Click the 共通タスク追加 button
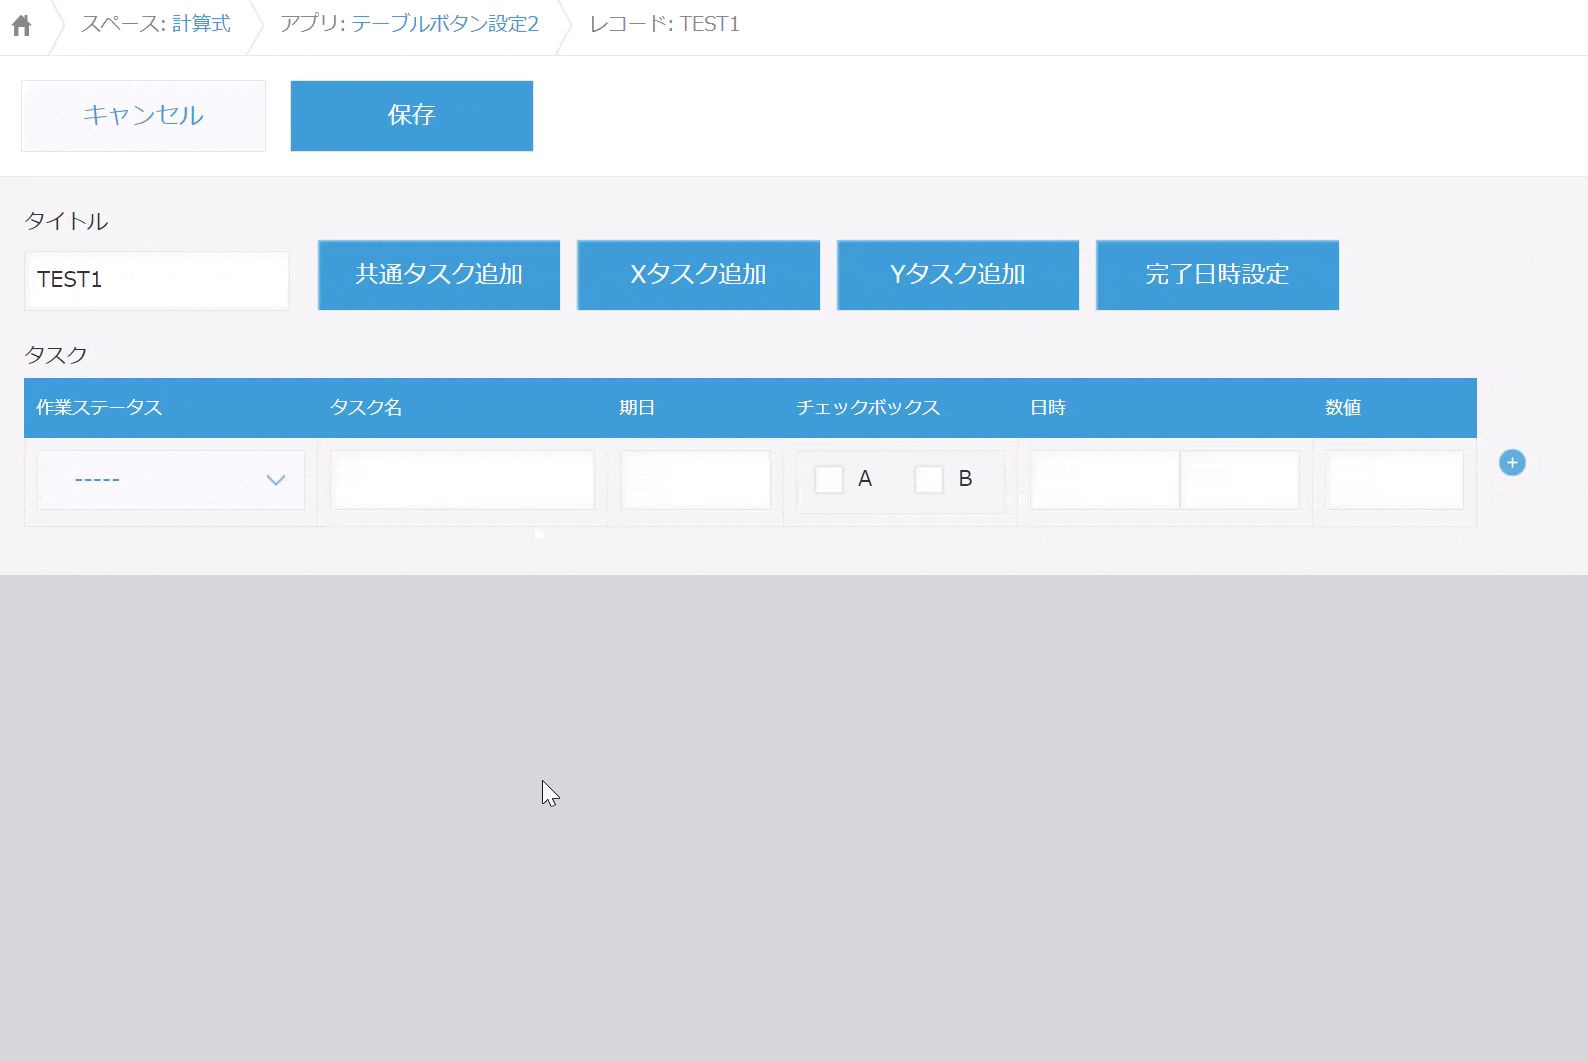 click(439, 275)
